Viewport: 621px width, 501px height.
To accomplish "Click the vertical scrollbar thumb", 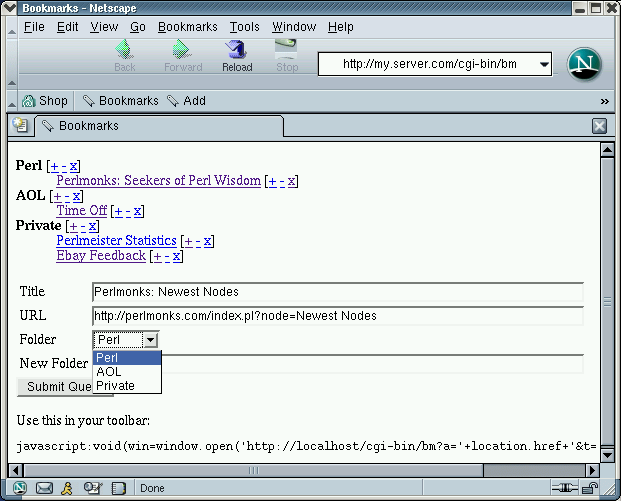I will tap(607, 302).
